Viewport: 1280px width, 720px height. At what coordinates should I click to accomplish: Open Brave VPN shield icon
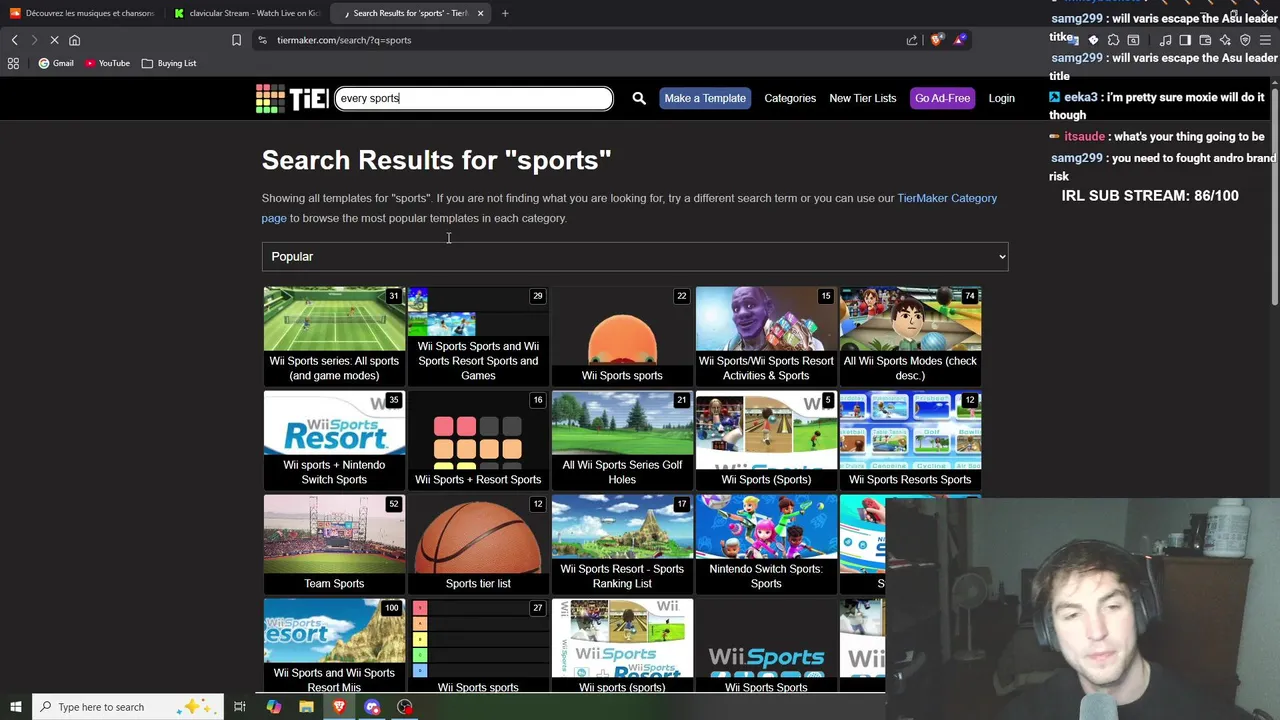click(1245, 40)
